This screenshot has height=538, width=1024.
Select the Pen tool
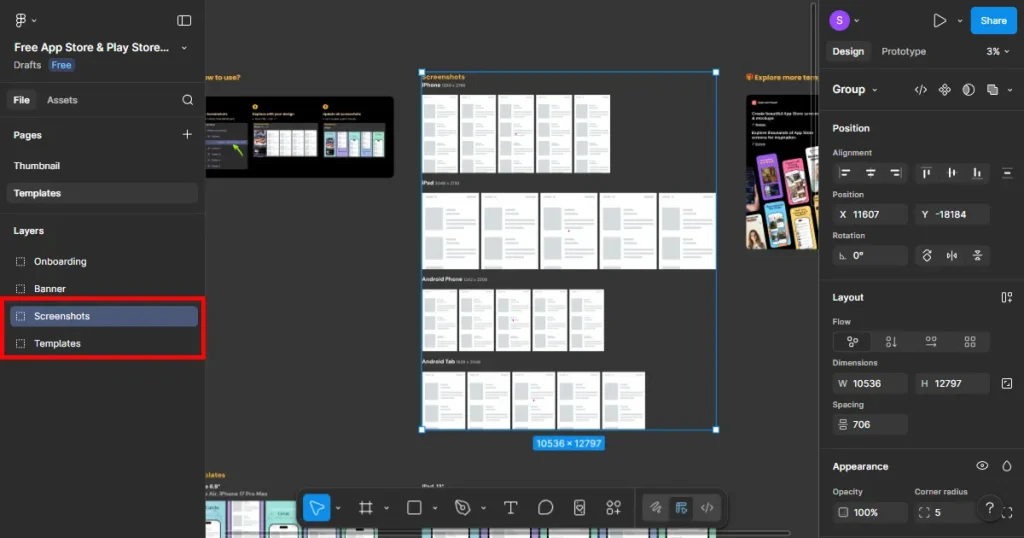tap(462, 508)
